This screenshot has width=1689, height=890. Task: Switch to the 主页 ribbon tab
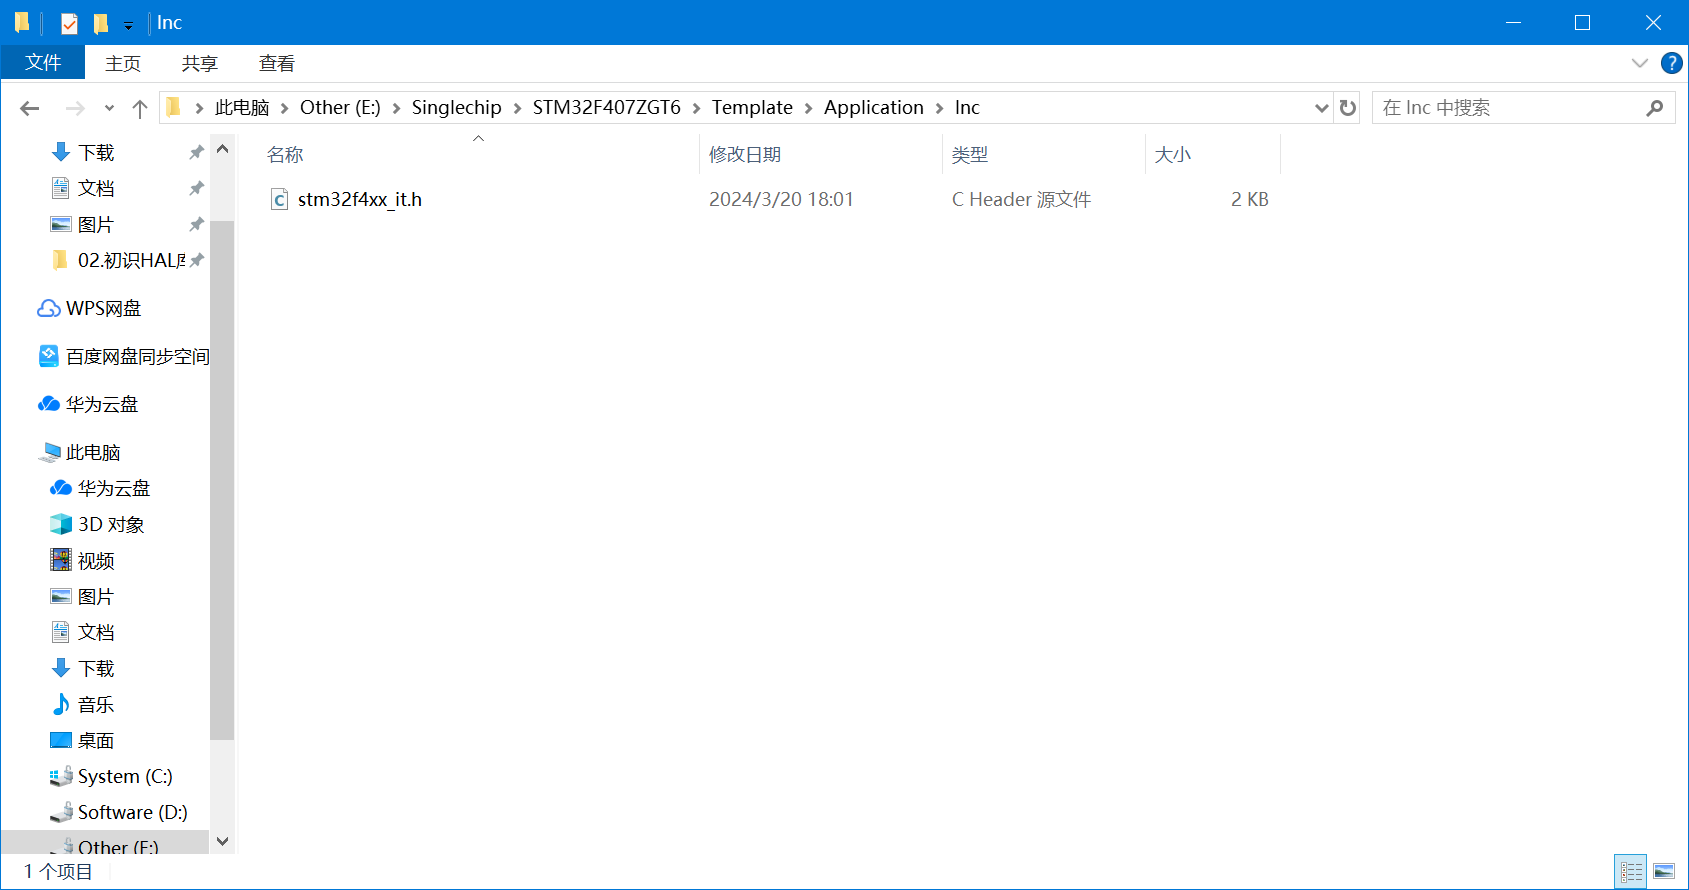coord(123,63)
